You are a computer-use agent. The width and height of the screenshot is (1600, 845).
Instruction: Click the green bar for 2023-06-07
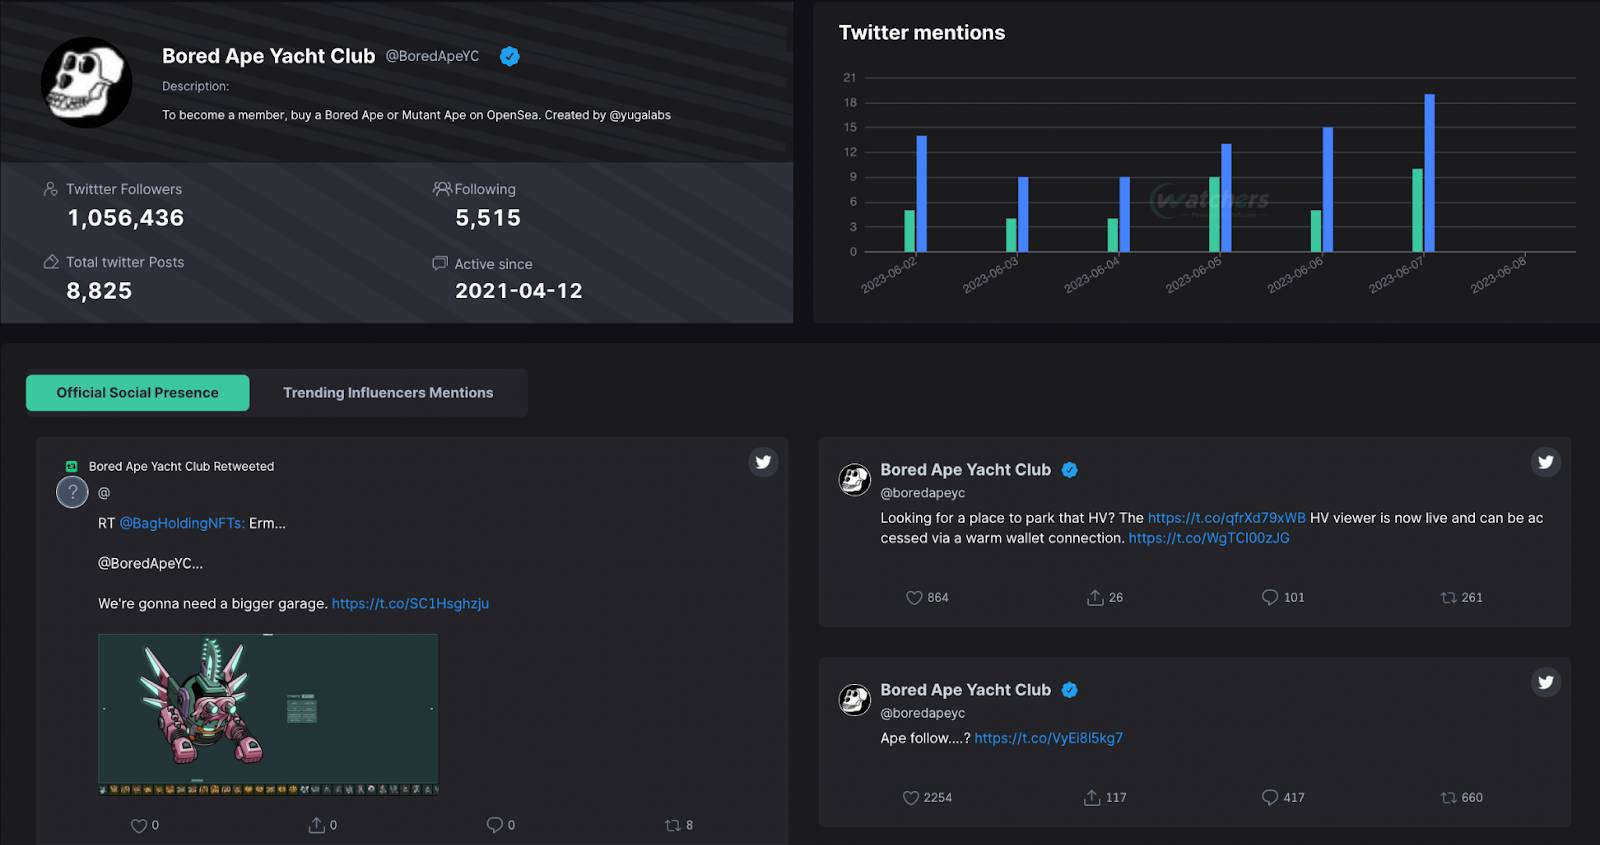point(1417,210)
